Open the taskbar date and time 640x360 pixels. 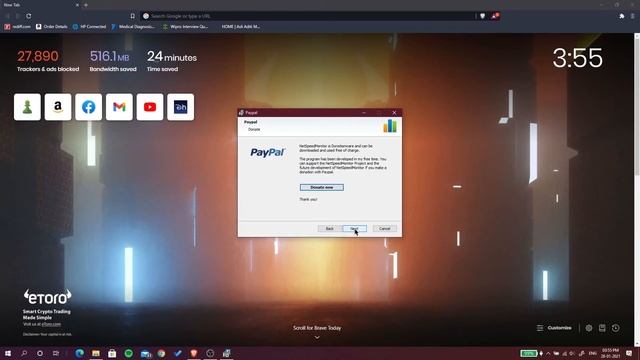pos(610,353)
